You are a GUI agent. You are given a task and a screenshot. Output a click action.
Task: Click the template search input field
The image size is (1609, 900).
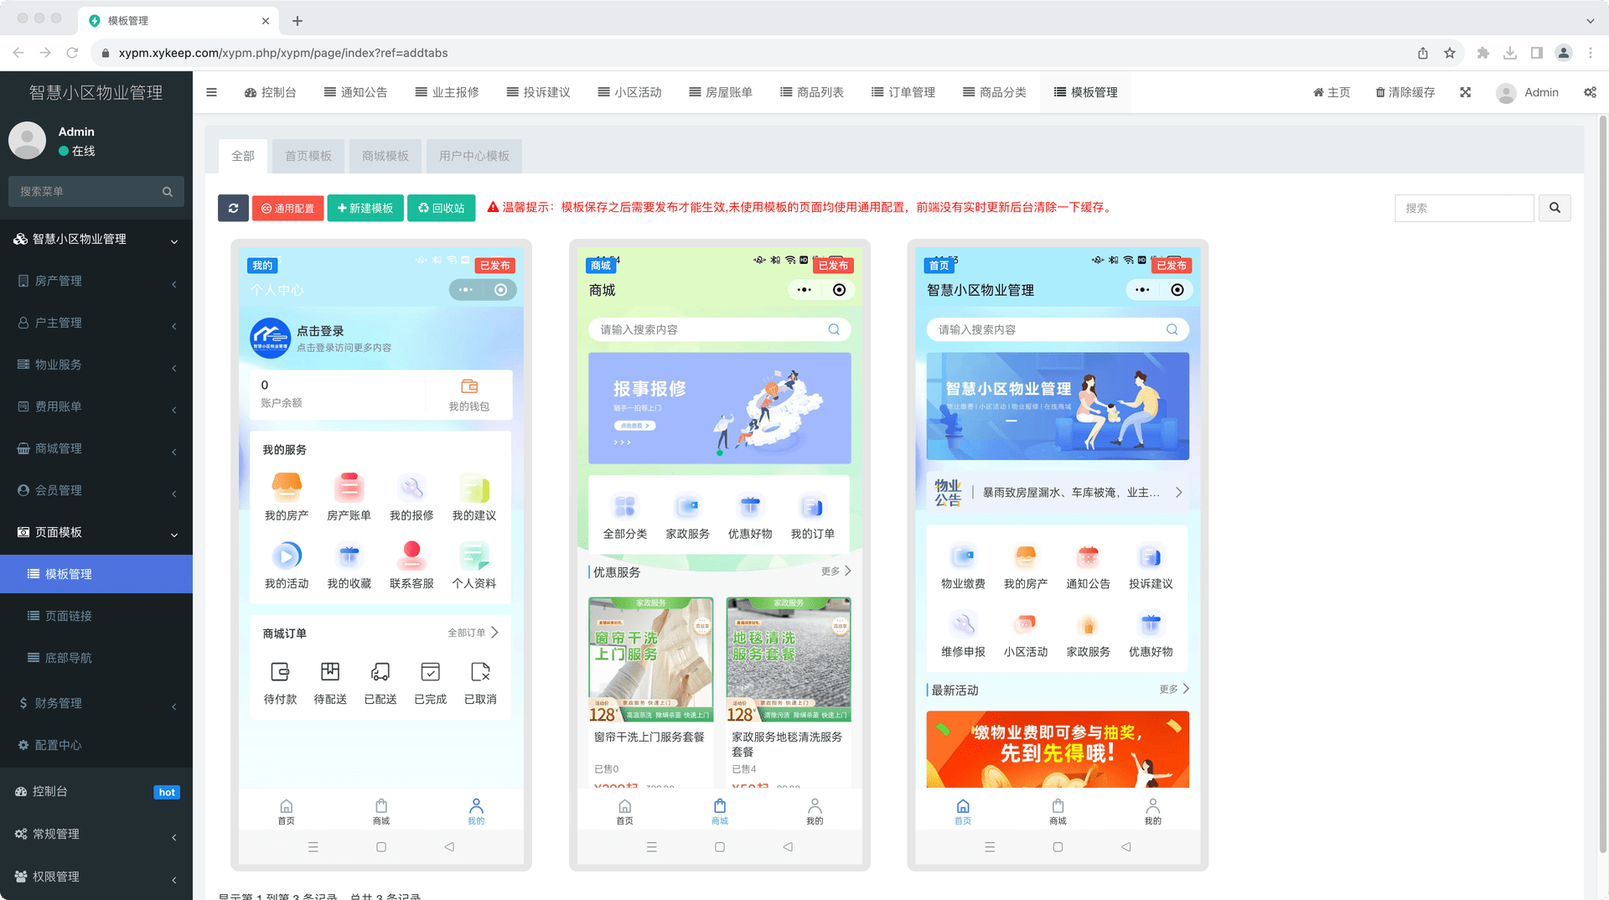coord(1464,208)
